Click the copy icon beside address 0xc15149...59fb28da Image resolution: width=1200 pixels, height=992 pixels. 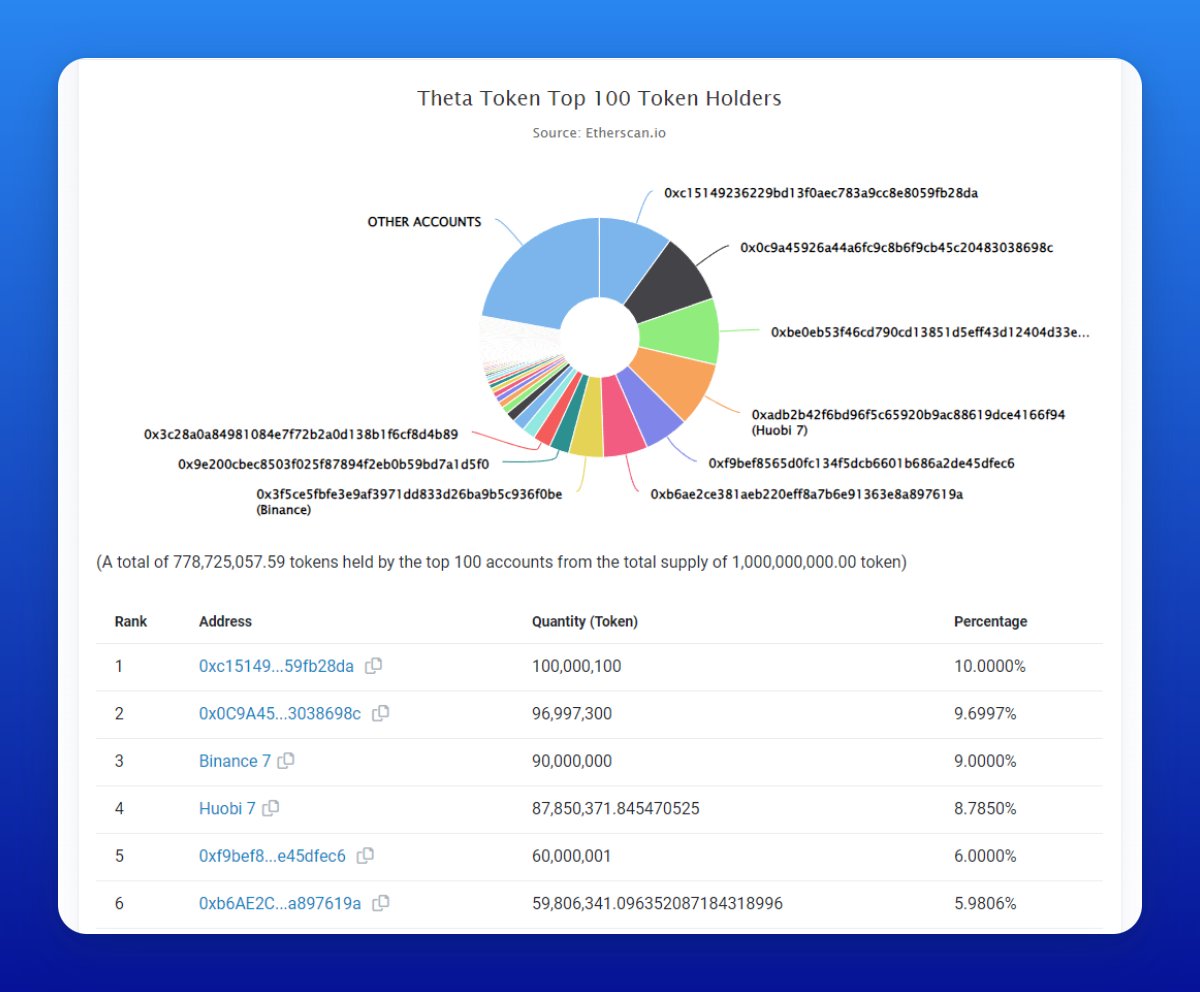373,666
